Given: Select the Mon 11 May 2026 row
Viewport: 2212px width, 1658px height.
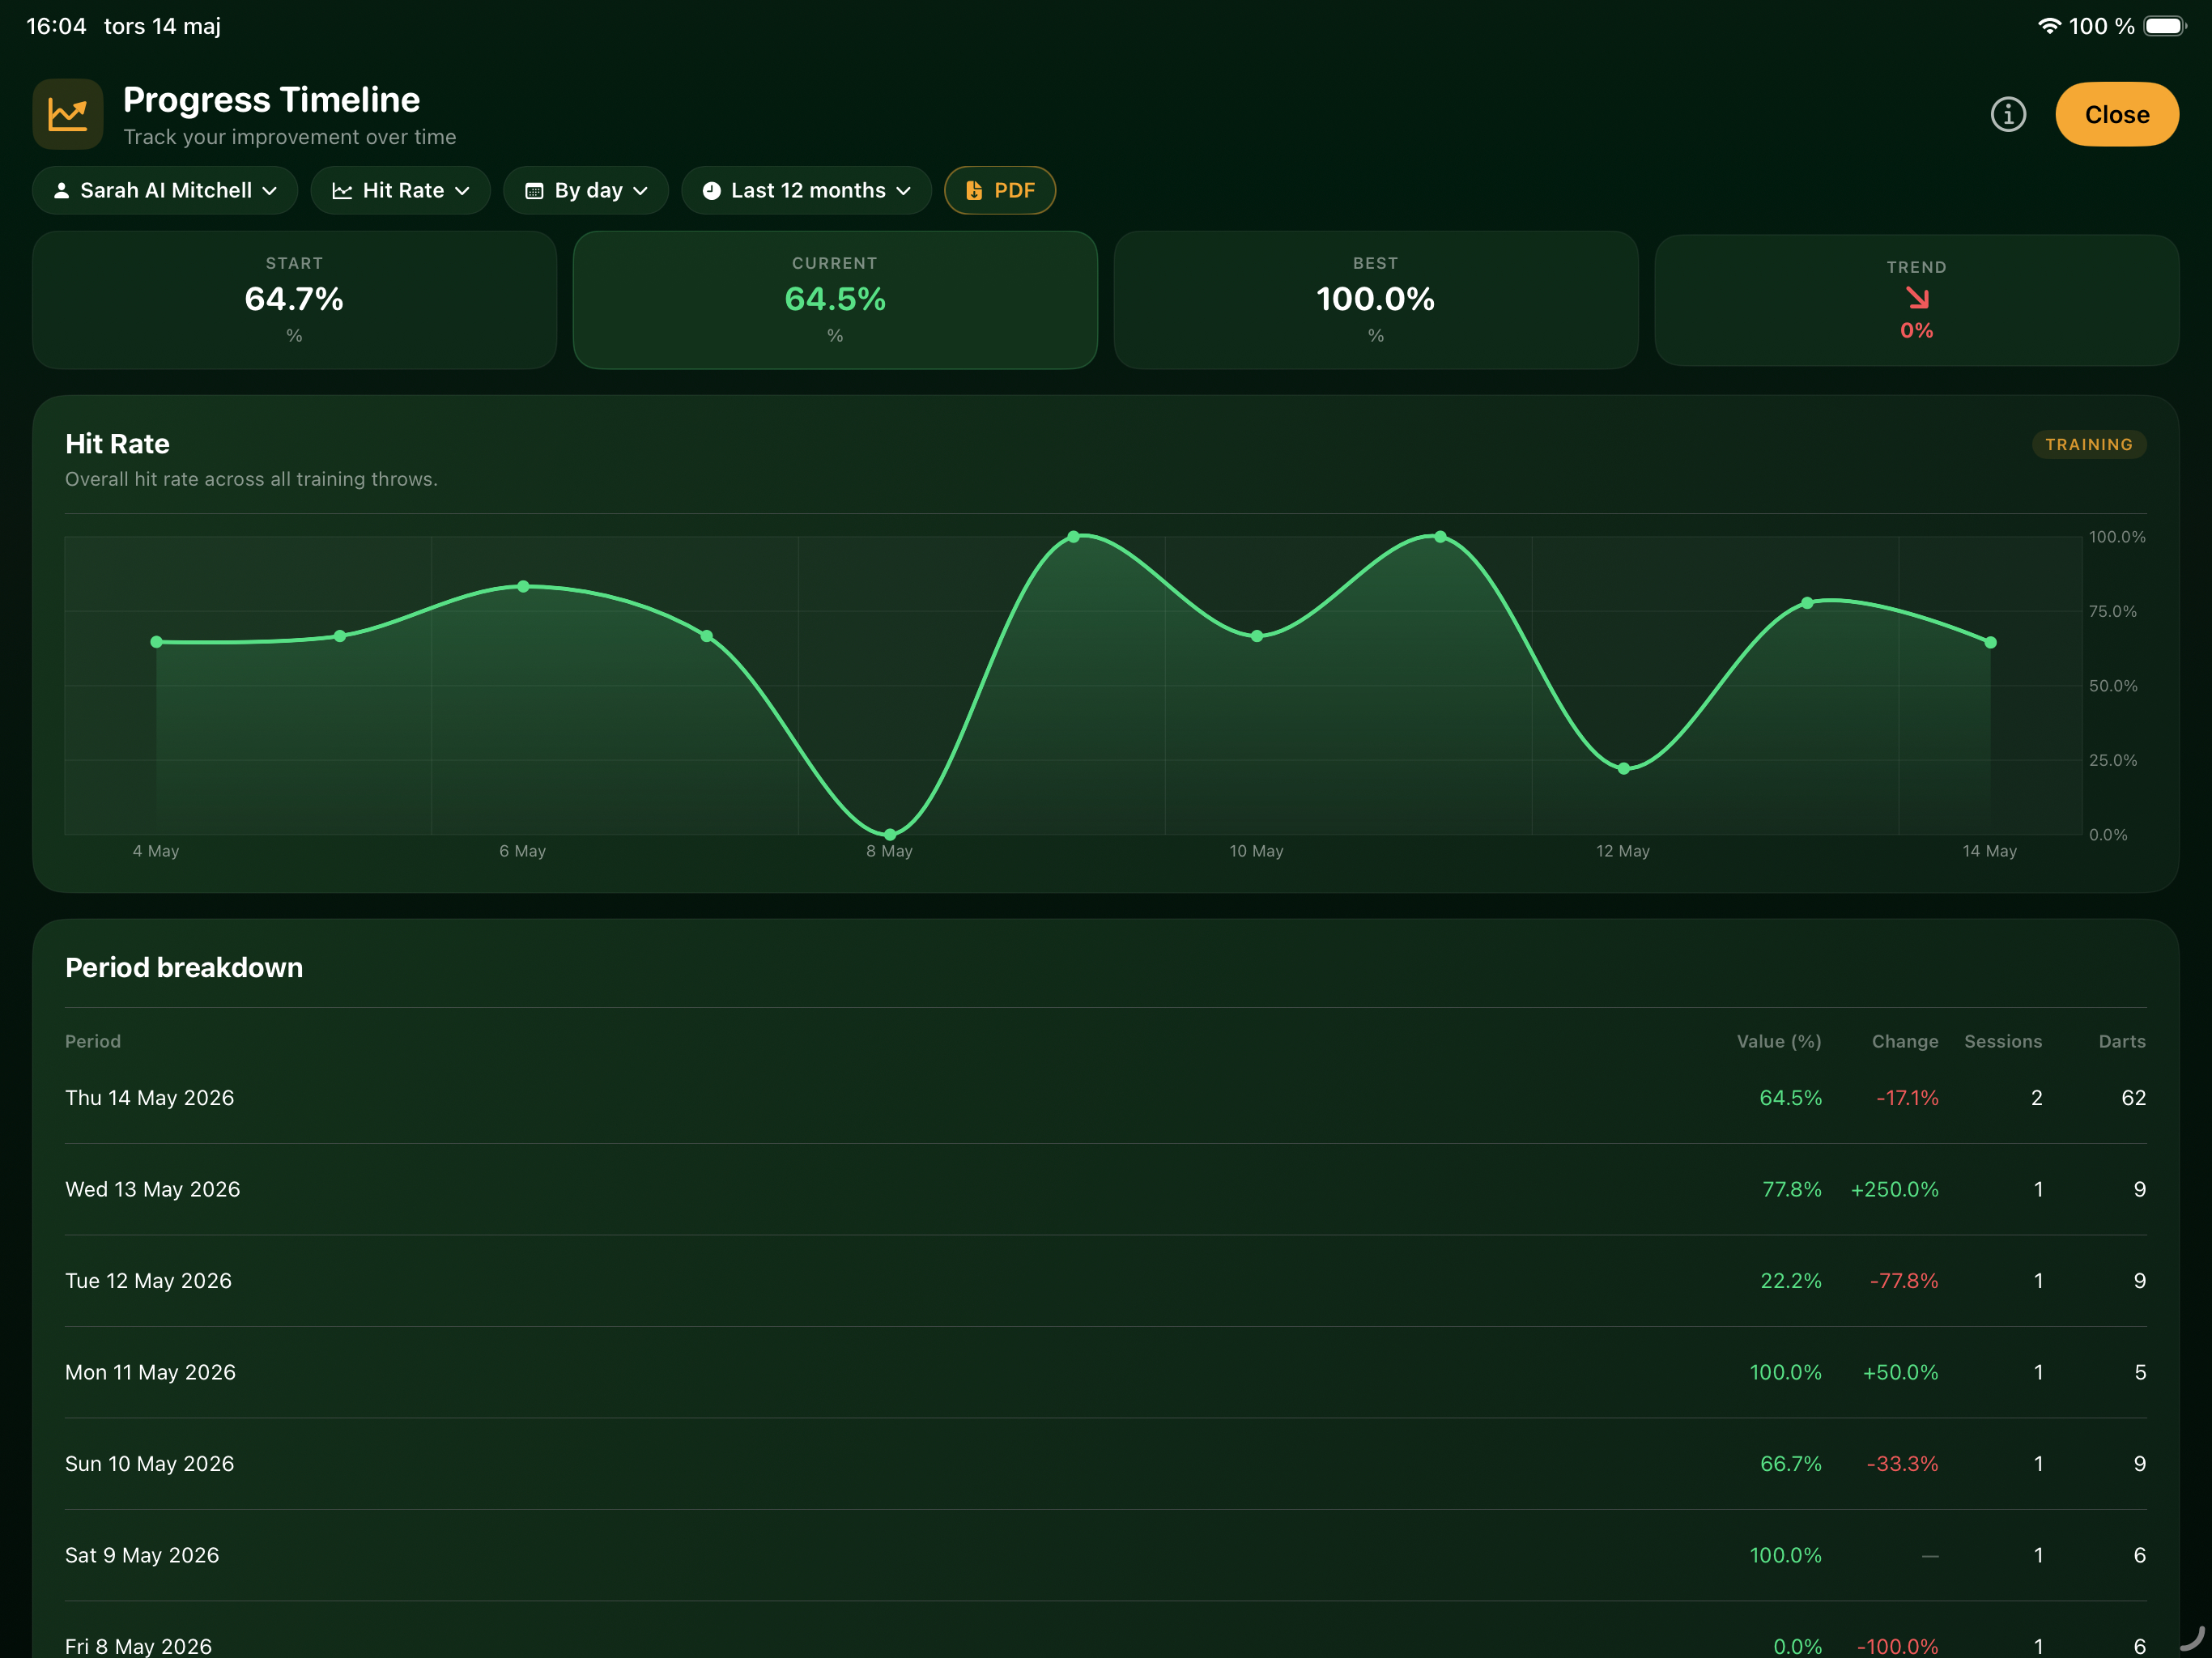Looking at the screenshot, I should pyautogui.click(x=1106, y=1372).
